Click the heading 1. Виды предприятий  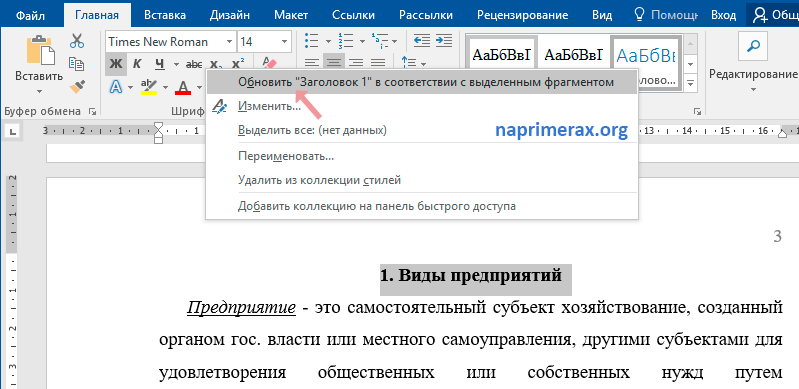471,276
